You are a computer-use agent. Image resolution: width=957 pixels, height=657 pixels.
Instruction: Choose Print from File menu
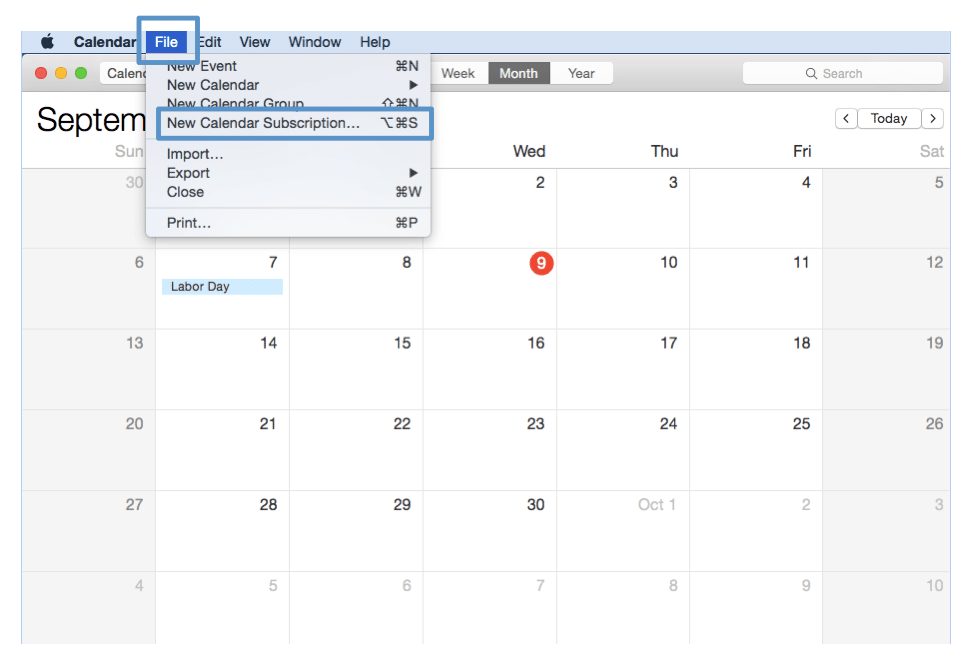pyautogui.click(x=189, y=223)
